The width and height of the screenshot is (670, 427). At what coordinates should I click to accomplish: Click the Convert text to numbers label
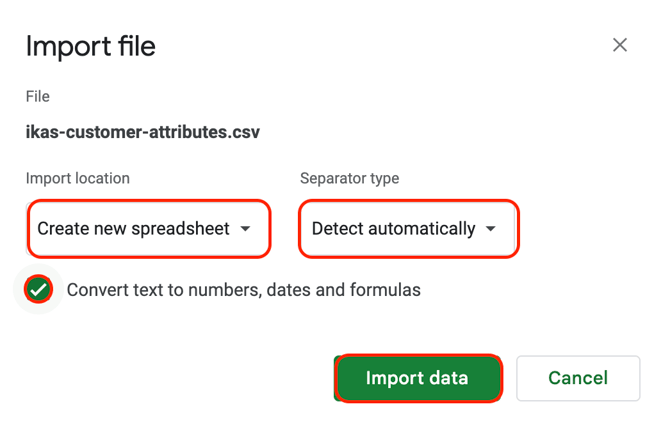coord(243,290)
